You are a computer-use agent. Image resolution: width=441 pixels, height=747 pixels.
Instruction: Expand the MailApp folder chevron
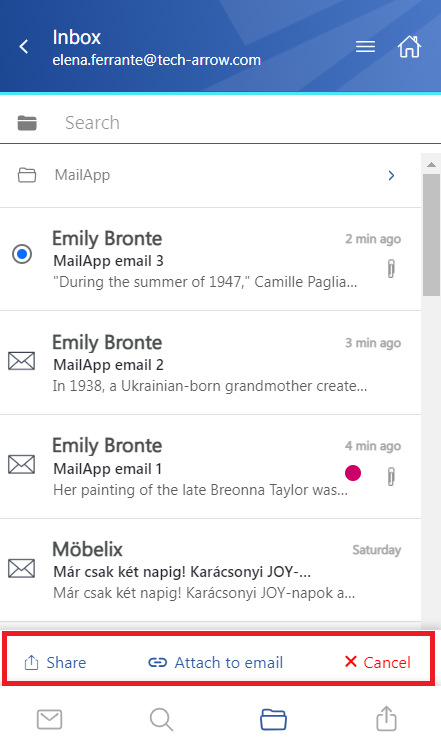coord(391,175)
